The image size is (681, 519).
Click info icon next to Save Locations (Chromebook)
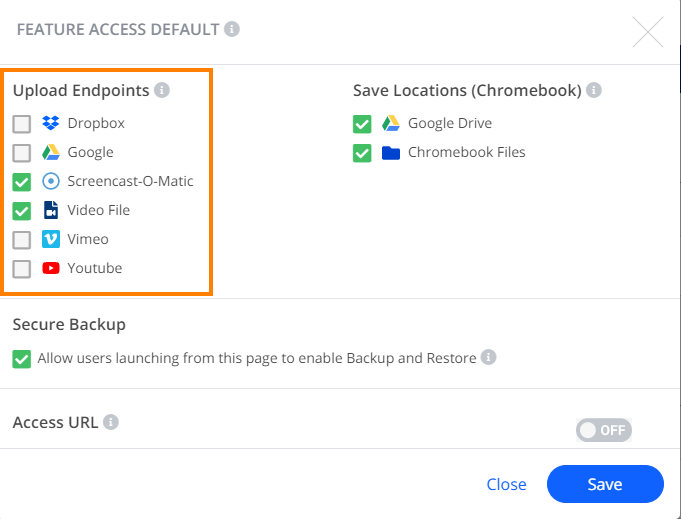click(594, 90)
